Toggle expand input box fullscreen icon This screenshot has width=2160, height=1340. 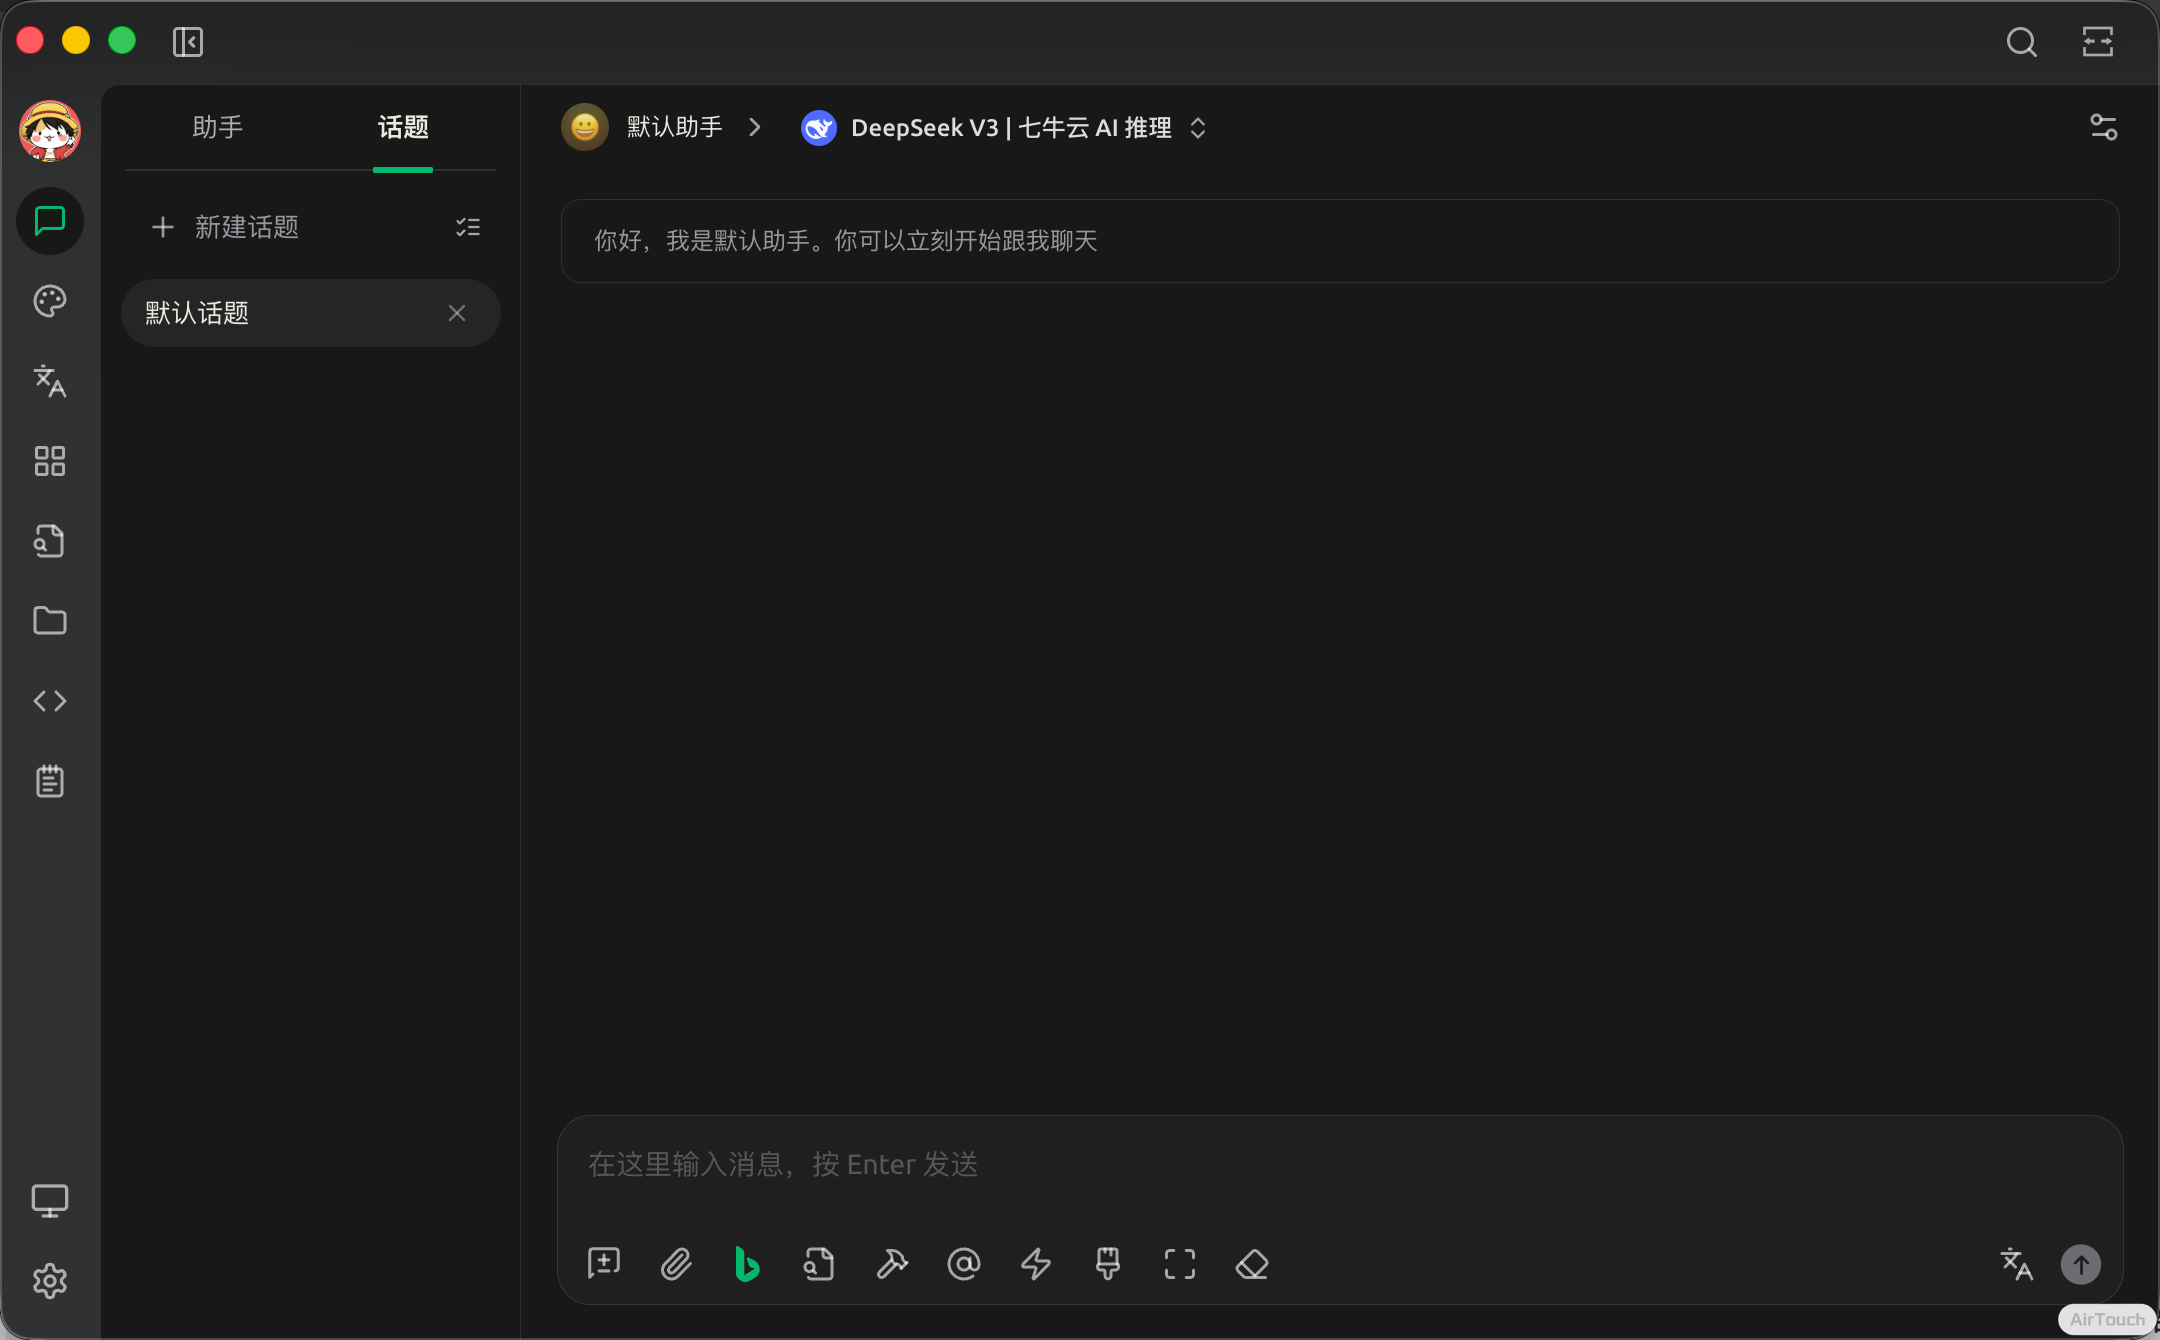click(x=1180, y=1264)
